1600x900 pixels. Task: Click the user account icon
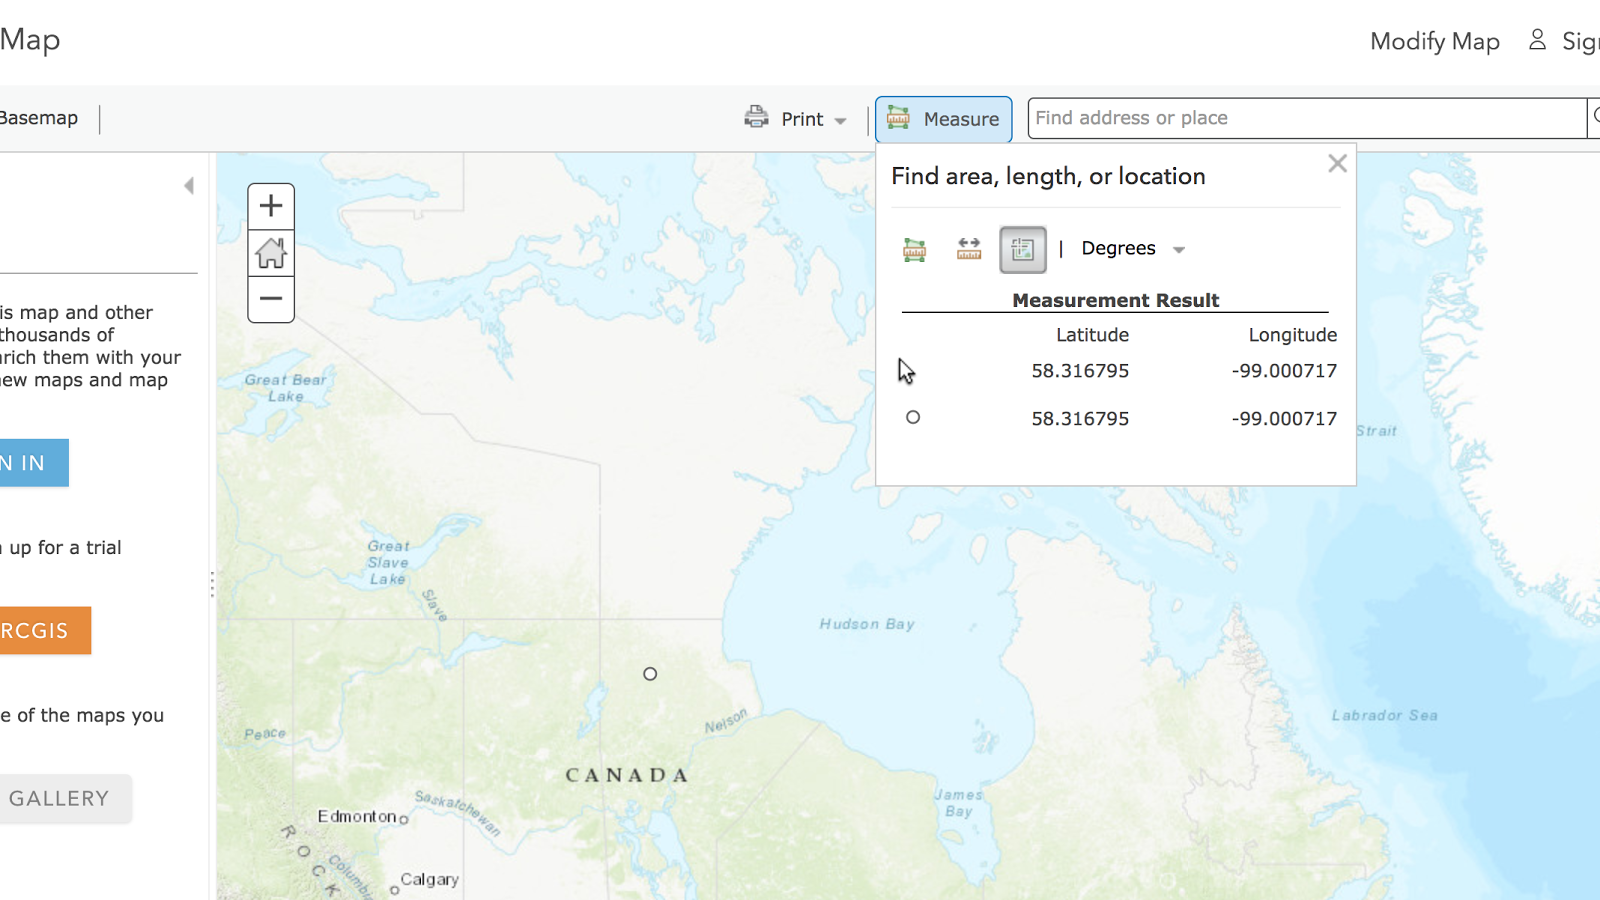(x=1537, y=40)
